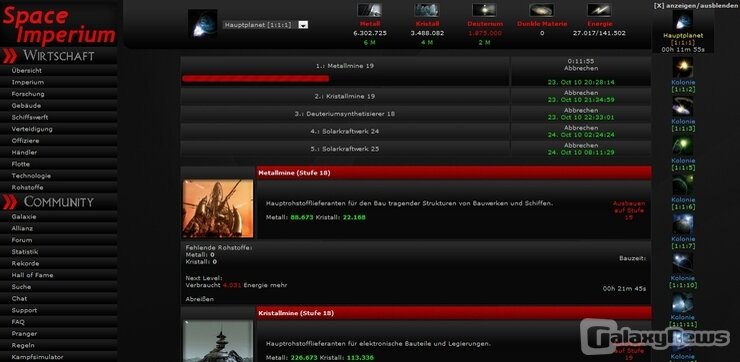Click Ausbauen auf Stufe 19 for Metallmine
The width and height of the screenshot is (740, 362).
point(629,210)
